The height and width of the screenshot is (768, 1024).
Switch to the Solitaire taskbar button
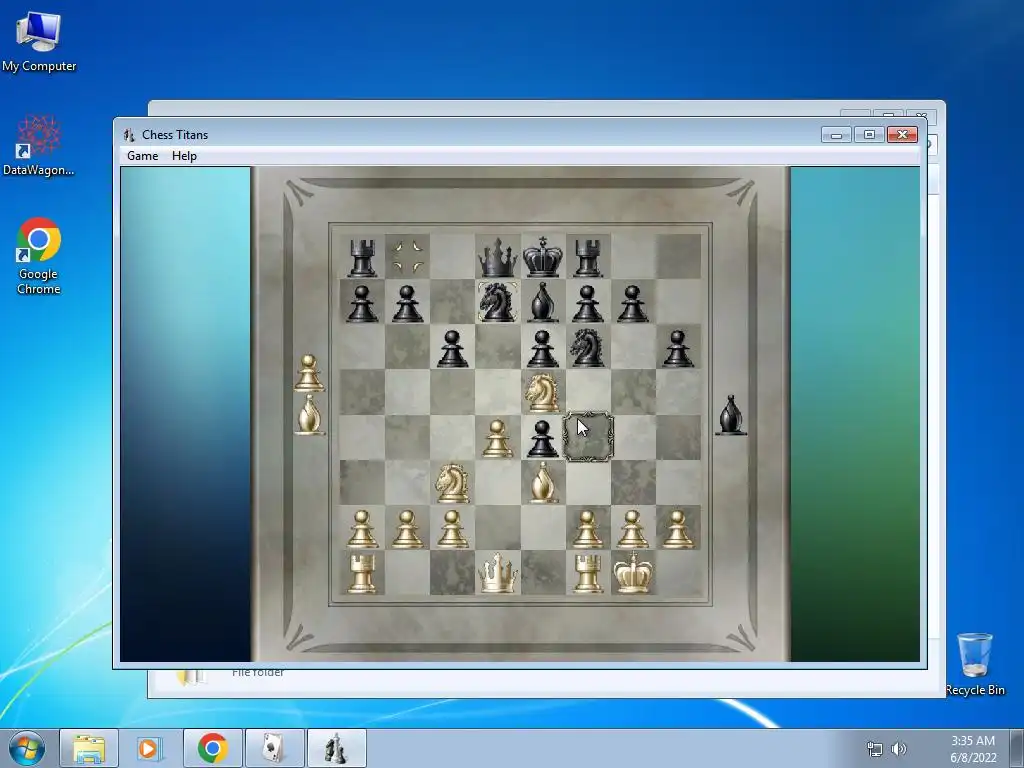click(x=274, y=748)
